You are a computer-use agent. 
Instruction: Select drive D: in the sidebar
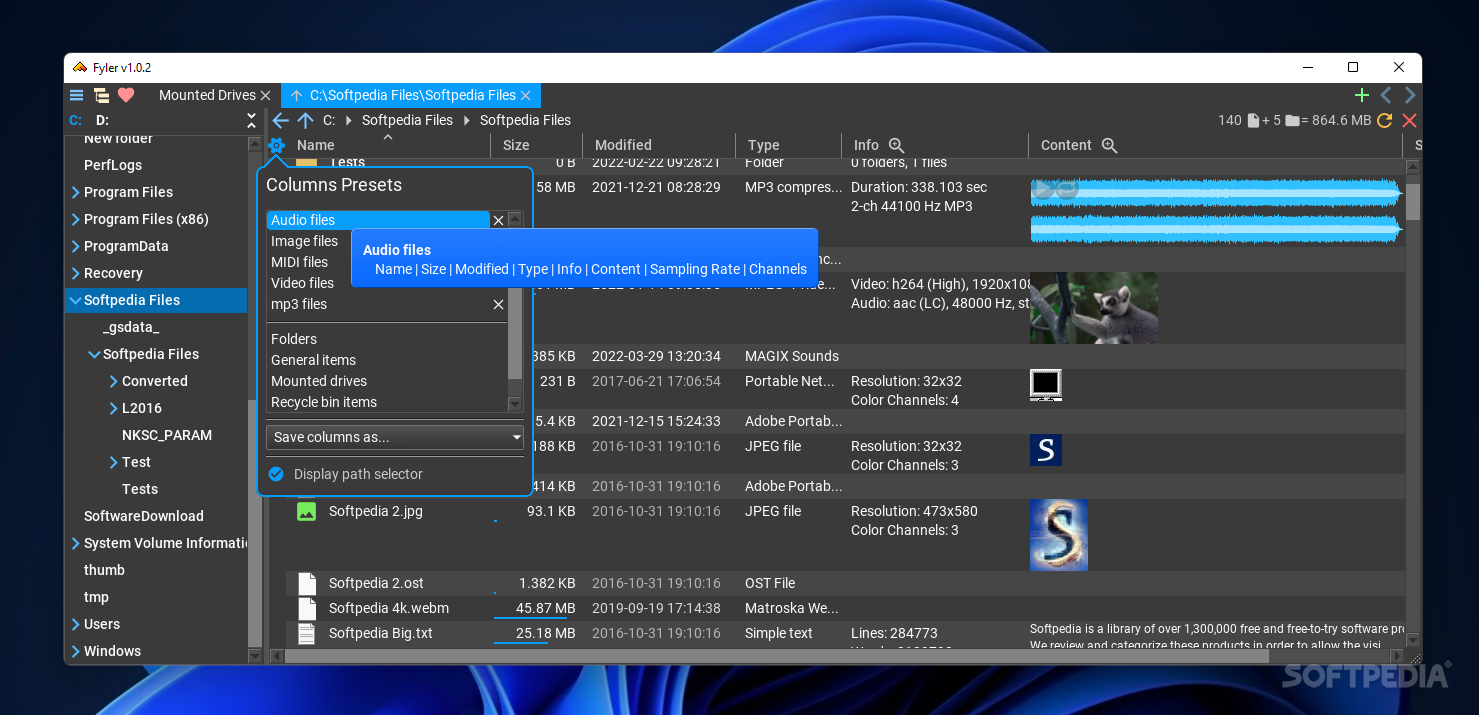(102, 120)
